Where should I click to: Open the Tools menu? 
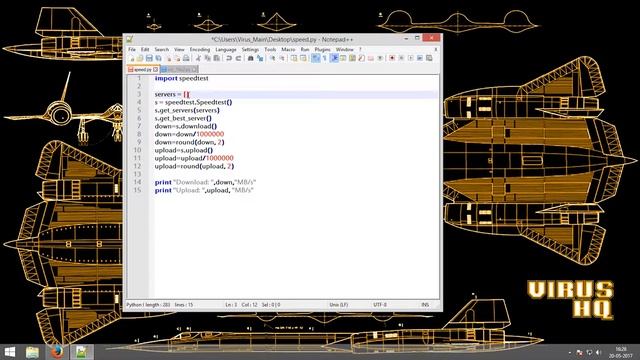[270, 49]
